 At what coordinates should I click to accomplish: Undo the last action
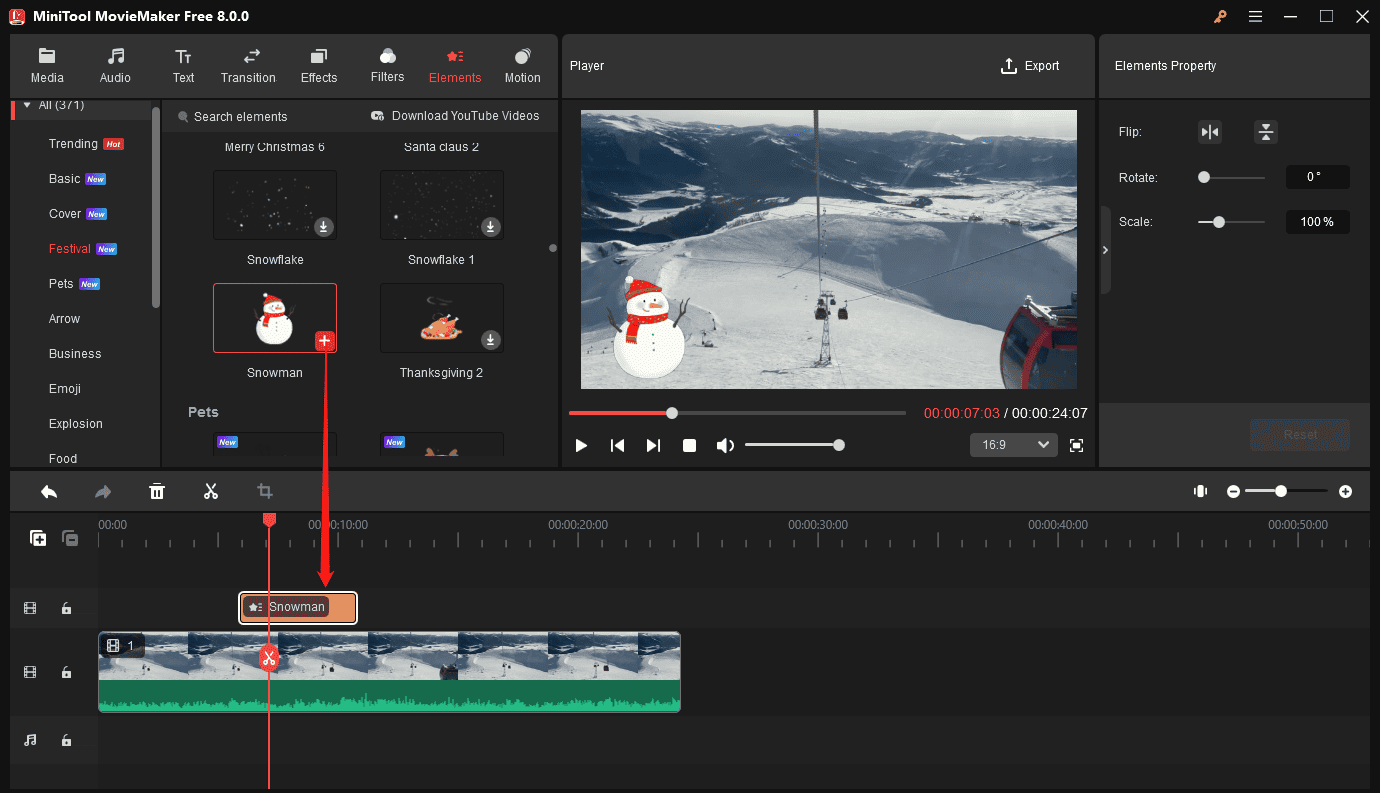49,491
